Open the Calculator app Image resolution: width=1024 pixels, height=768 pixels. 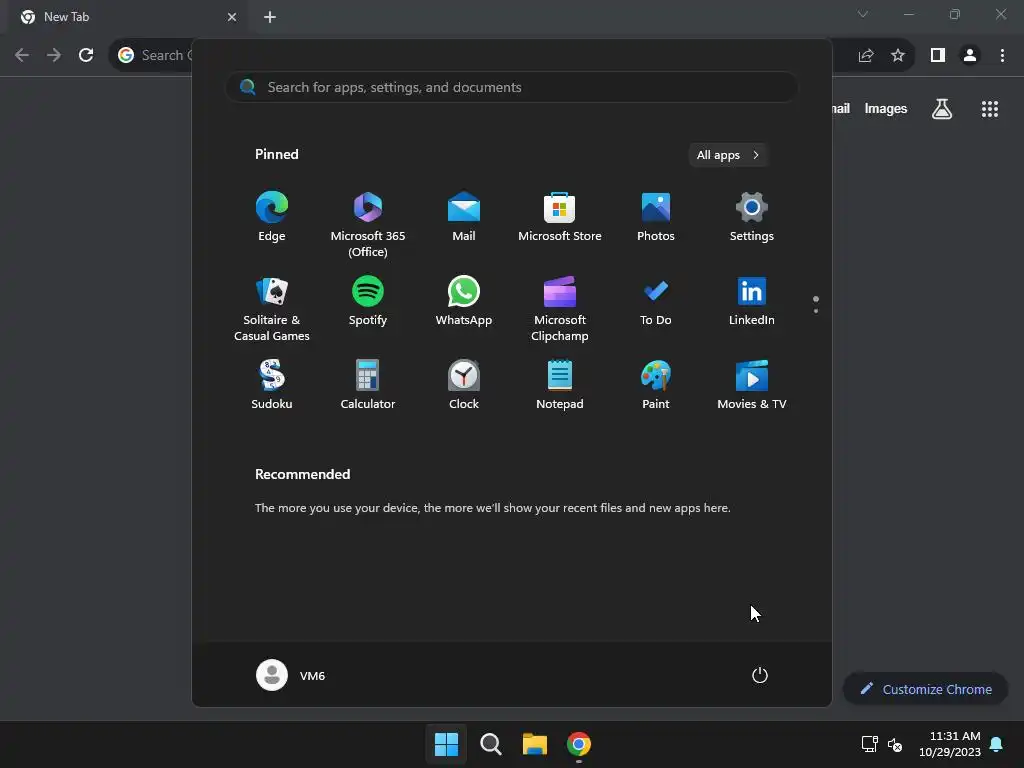click(368, 385)
